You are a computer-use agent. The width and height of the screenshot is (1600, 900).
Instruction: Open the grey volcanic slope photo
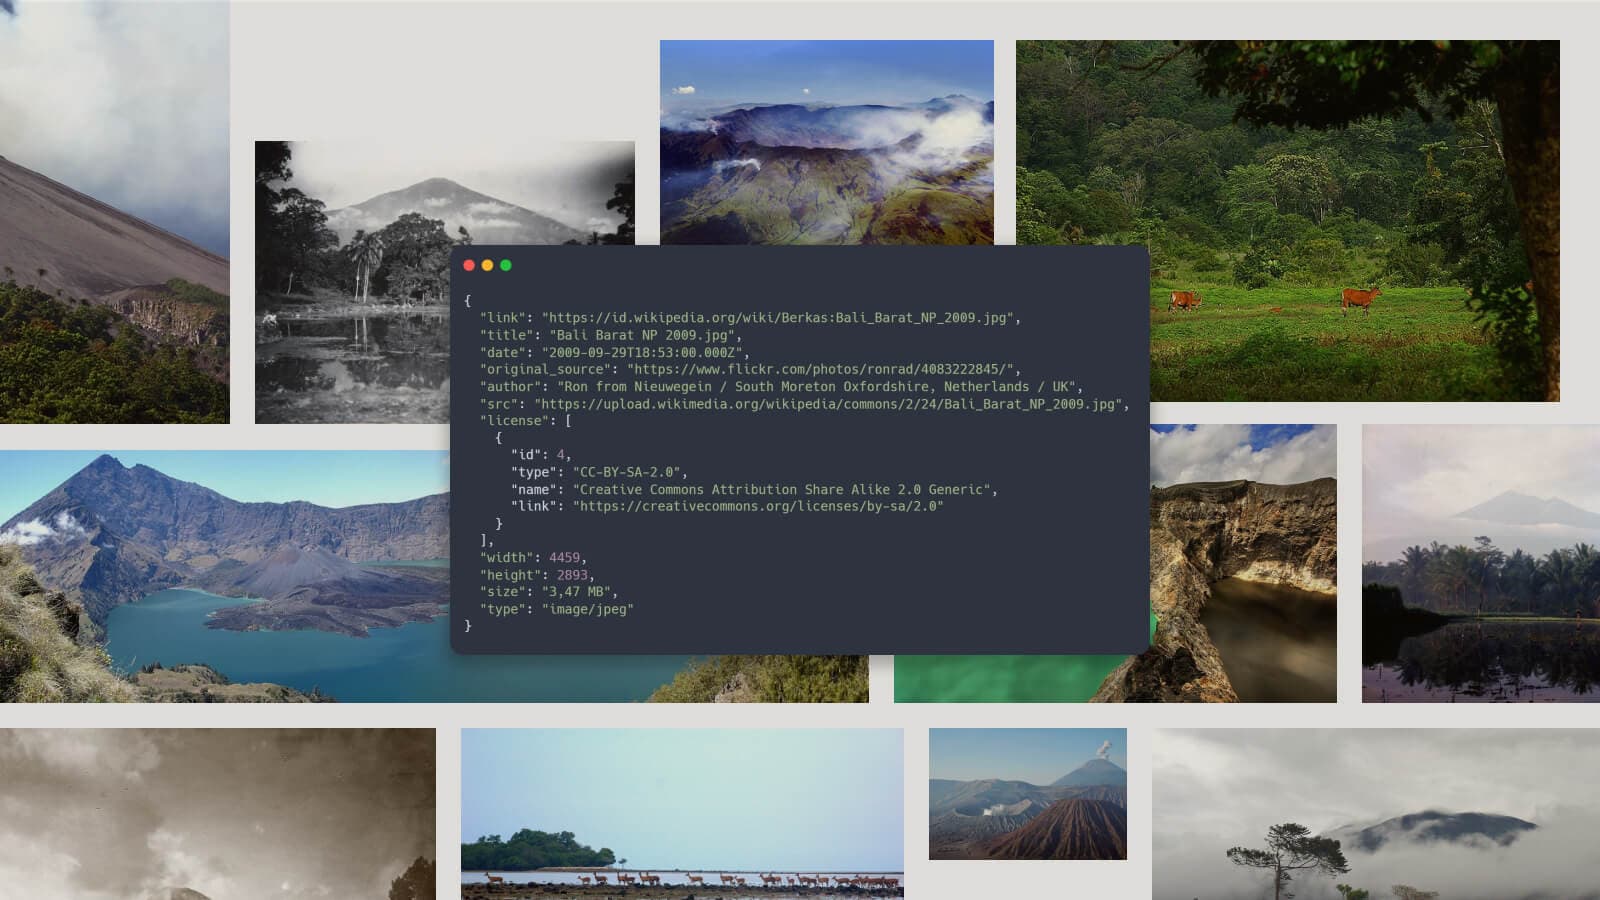(x=115, y=211)
